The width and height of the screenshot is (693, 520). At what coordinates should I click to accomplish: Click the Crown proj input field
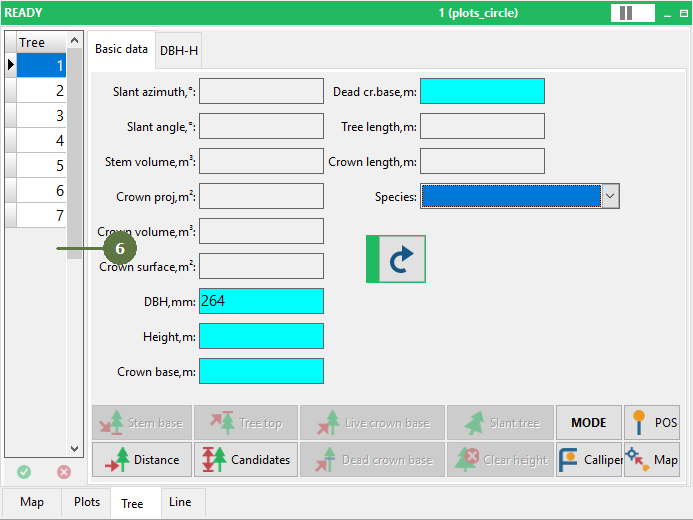[x=261, y=196]
